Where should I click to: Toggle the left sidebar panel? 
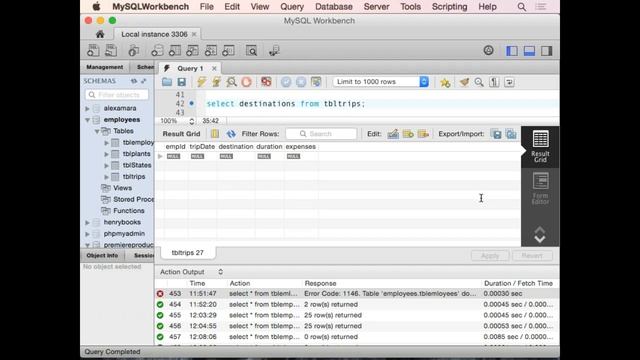click(512, 51)
